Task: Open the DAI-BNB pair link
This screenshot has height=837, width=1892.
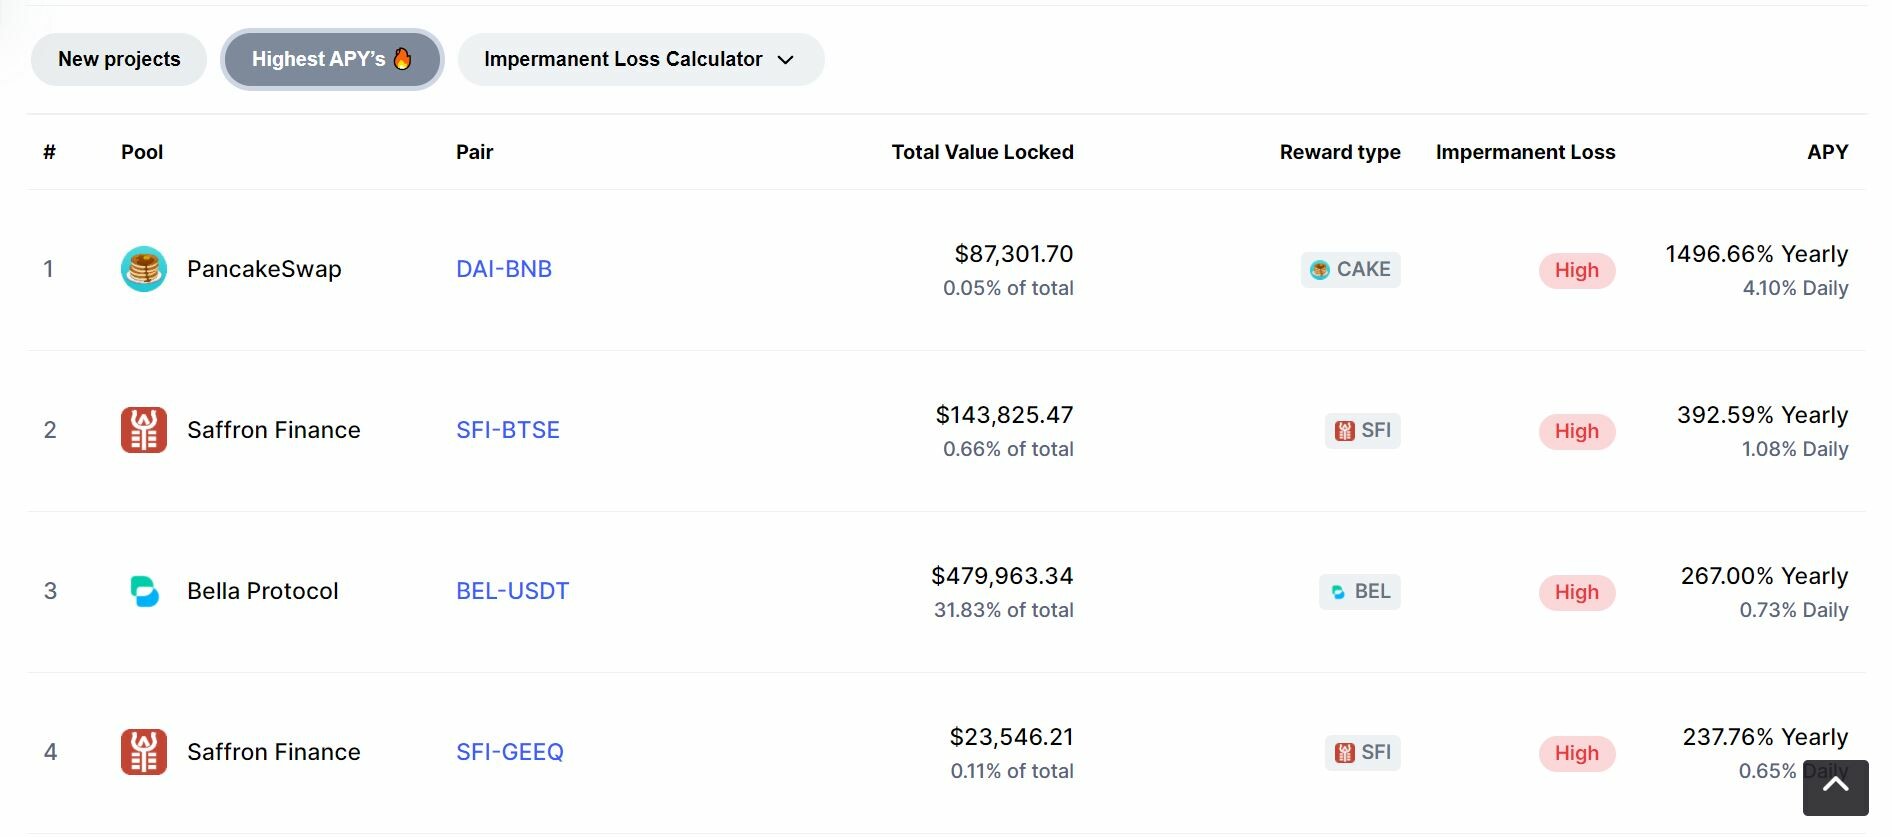Action: [x=504, y=270]
